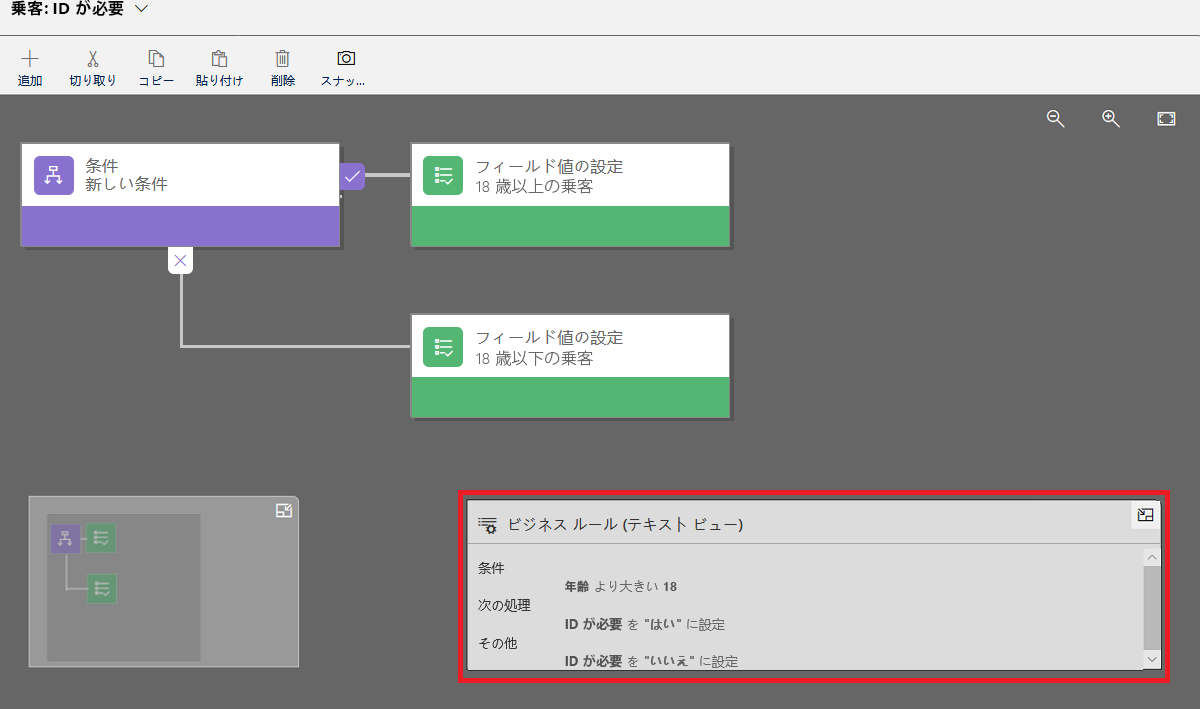Click the コピー copy icon

tap(156, 59)
